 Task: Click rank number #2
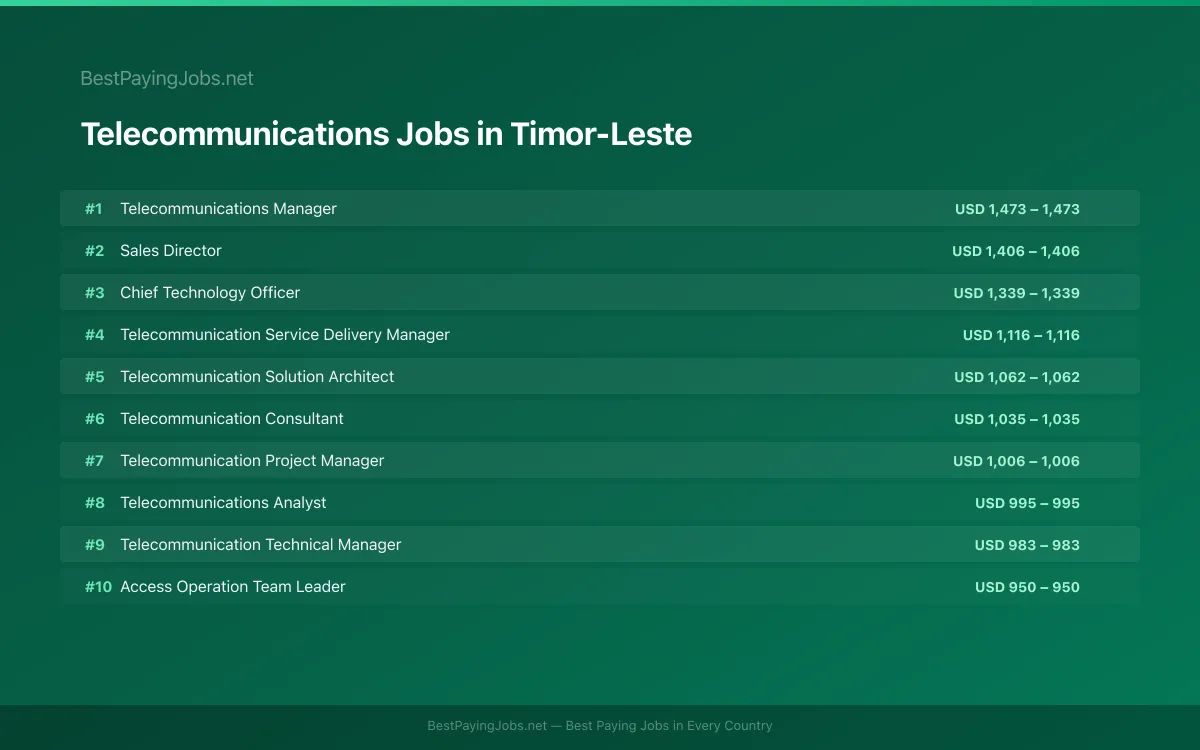[x=94, y=251]
